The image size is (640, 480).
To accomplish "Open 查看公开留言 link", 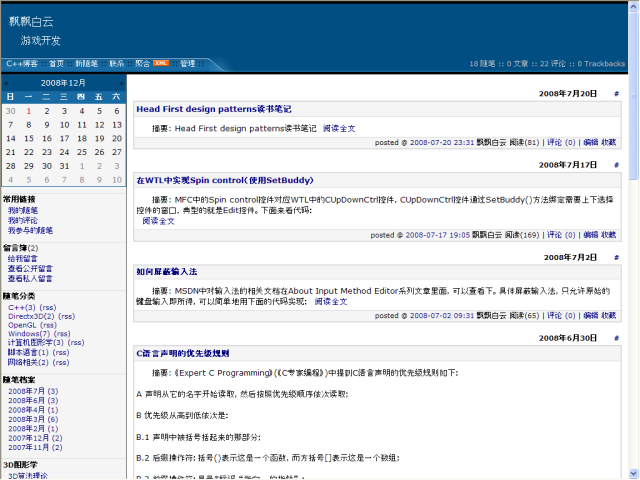I will pos(30,269).
